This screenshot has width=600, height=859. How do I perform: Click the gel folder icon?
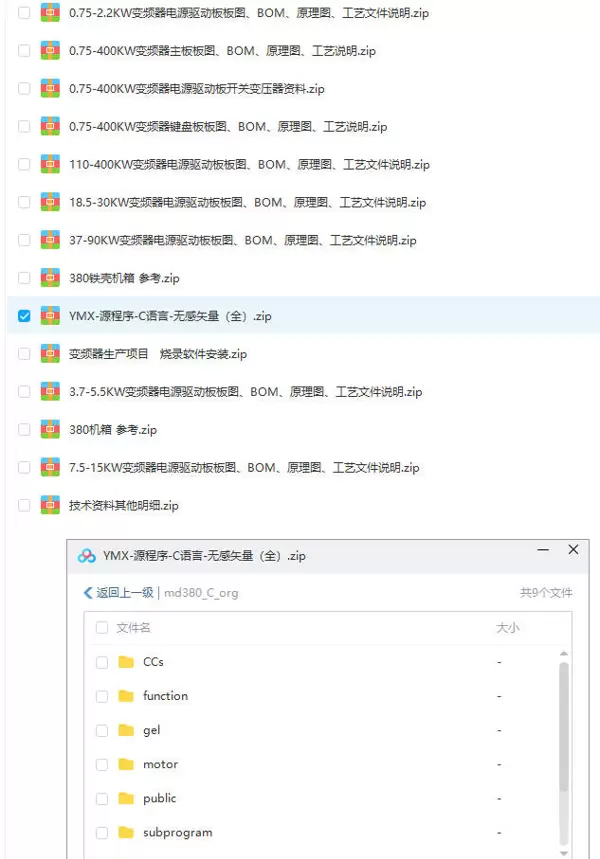pos(126,730)
